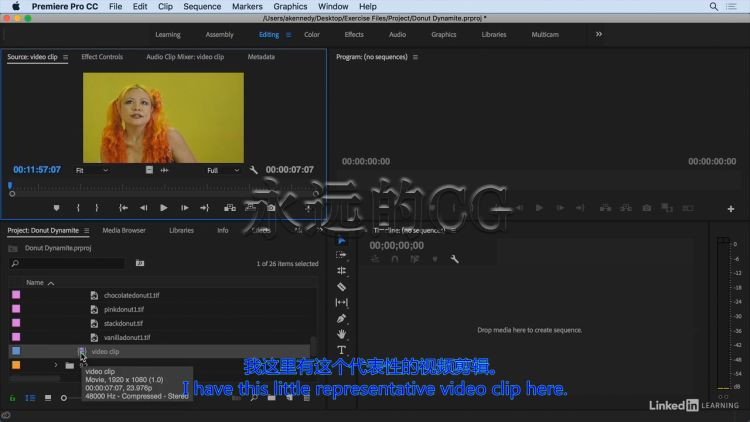Switch to Effect Controls tab
This screenshot has height=422, width=750.
[x=102, y=57]
